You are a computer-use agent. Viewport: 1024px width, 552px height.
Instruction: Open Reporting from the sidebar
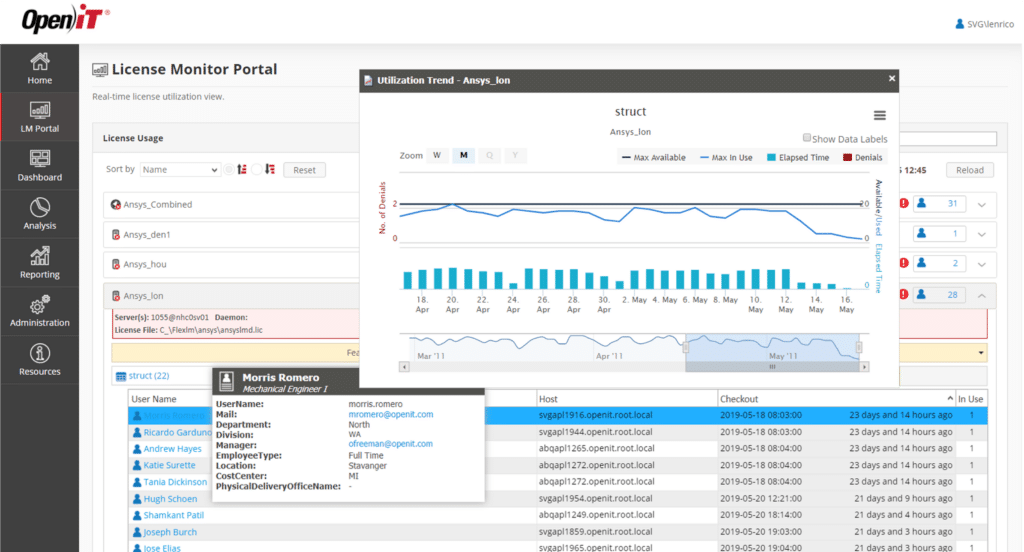coord(40,262)
